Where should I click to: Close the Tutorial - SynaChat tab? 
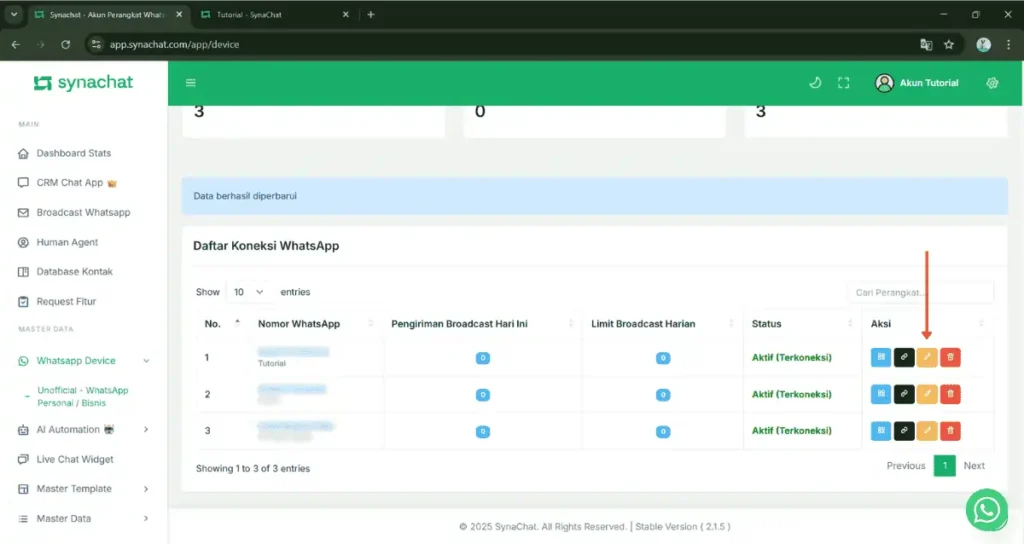coord(345,14)
